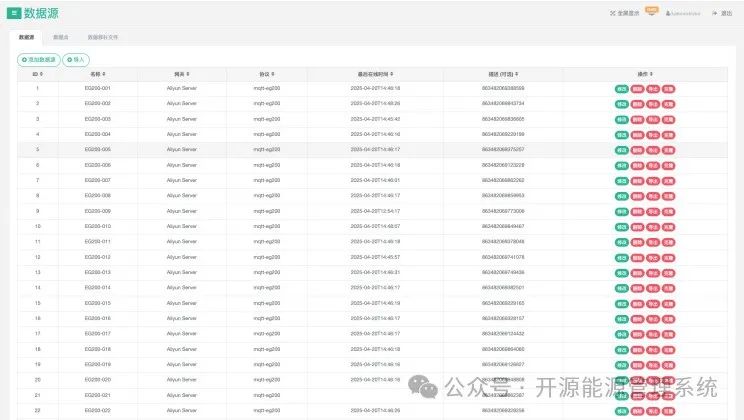Click last red clone button in EG200-017 row
This screenshot has width=744, height=420.
[669, 334]
